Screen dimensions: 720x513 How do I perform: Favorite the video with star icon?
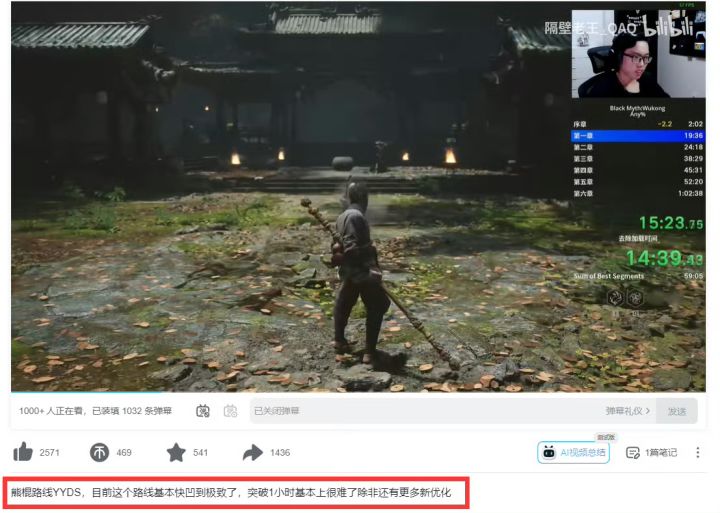coord(176,452)
